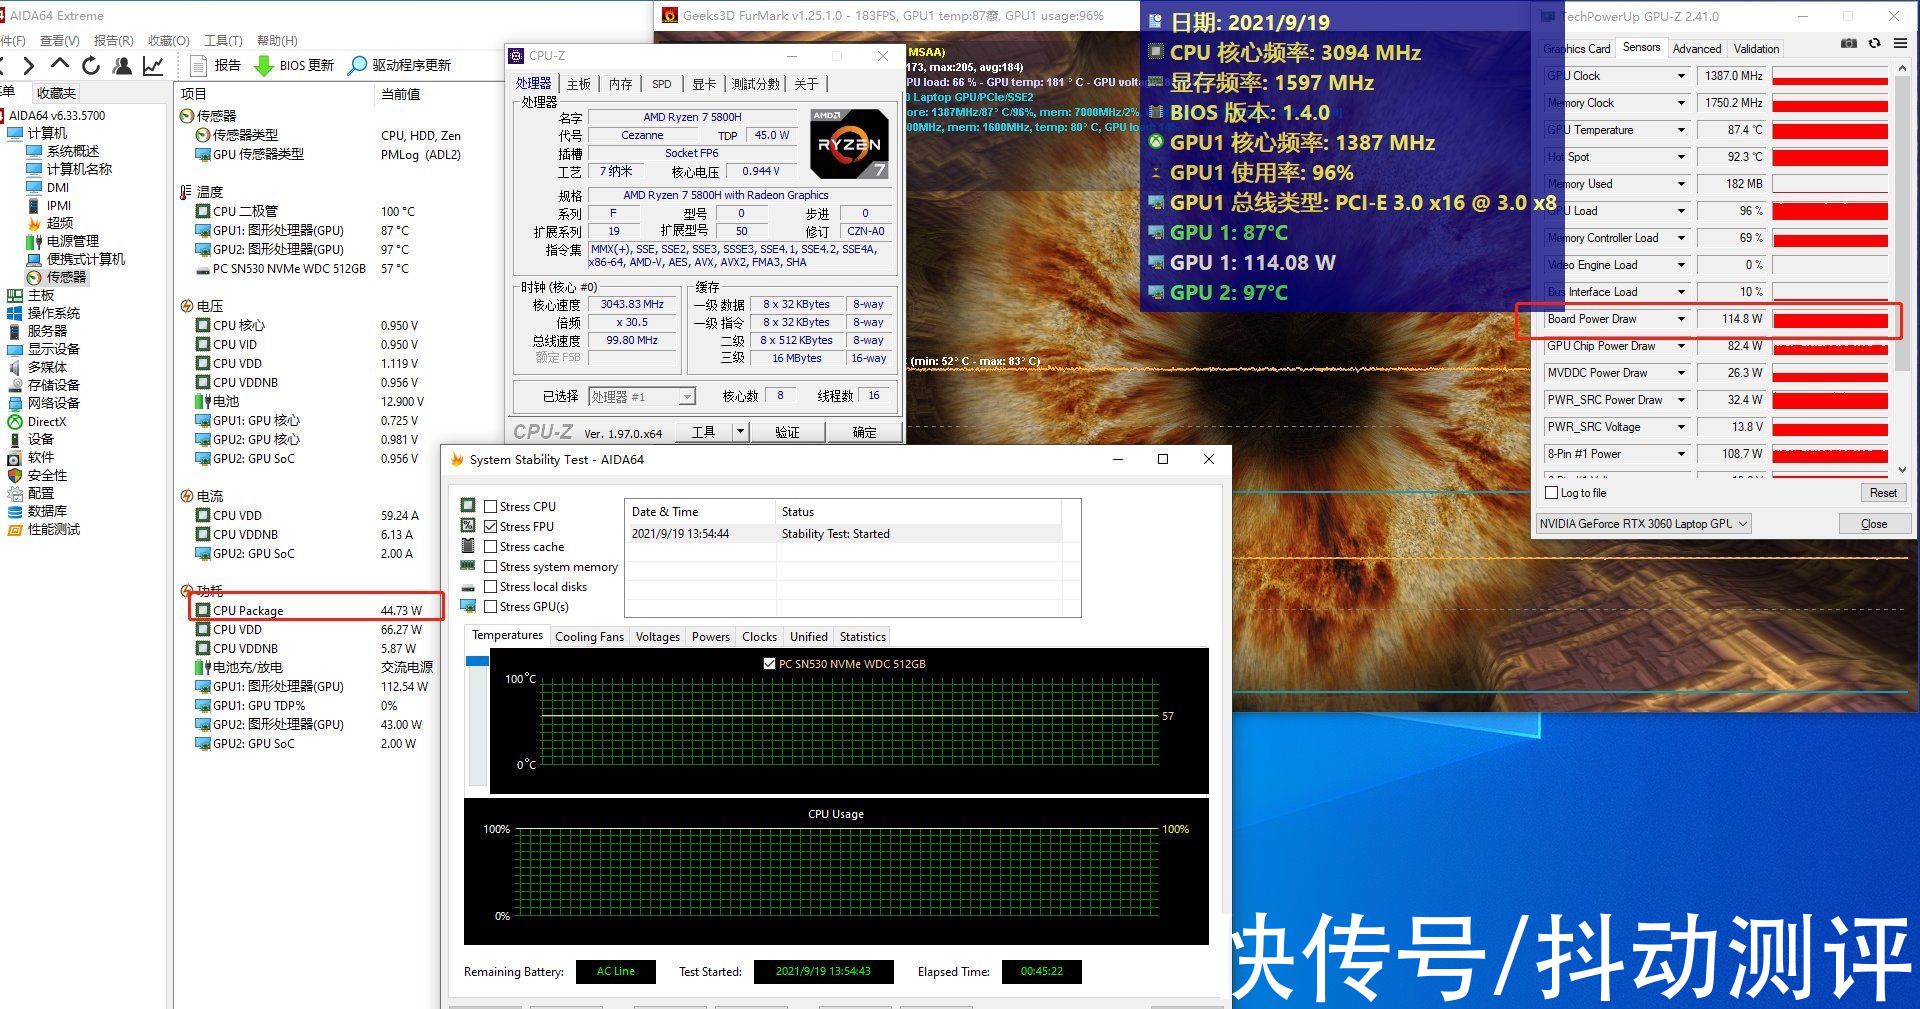
Task: Open 显示设备 tree node
Action: coord(44,349)
